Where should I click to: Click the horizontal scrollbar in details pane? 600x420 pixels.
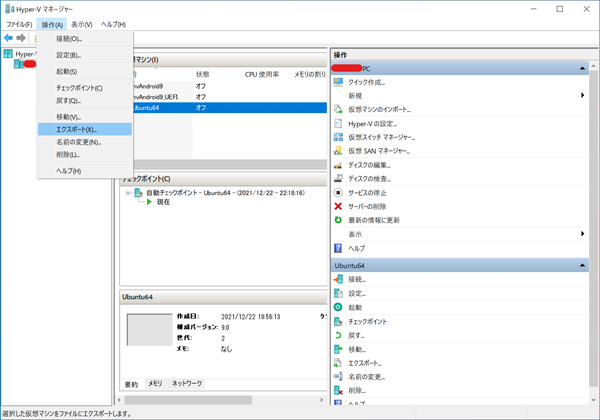(188, 400)
